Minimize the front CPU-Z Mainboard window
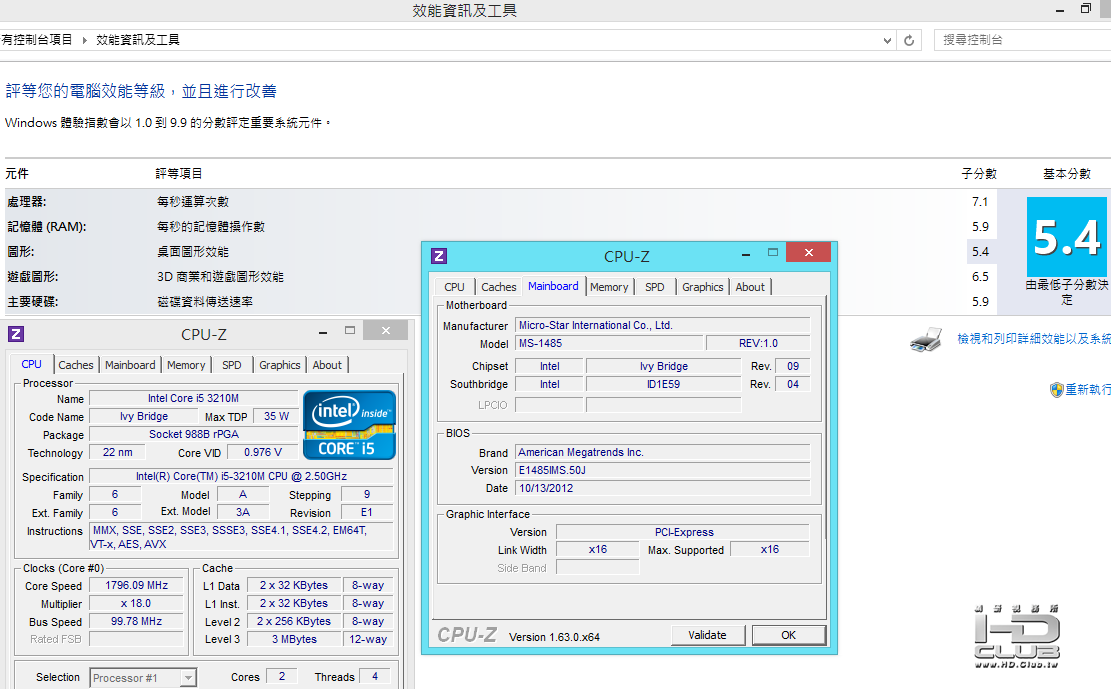Screen dimensions: 1111x689 [746, 253]
